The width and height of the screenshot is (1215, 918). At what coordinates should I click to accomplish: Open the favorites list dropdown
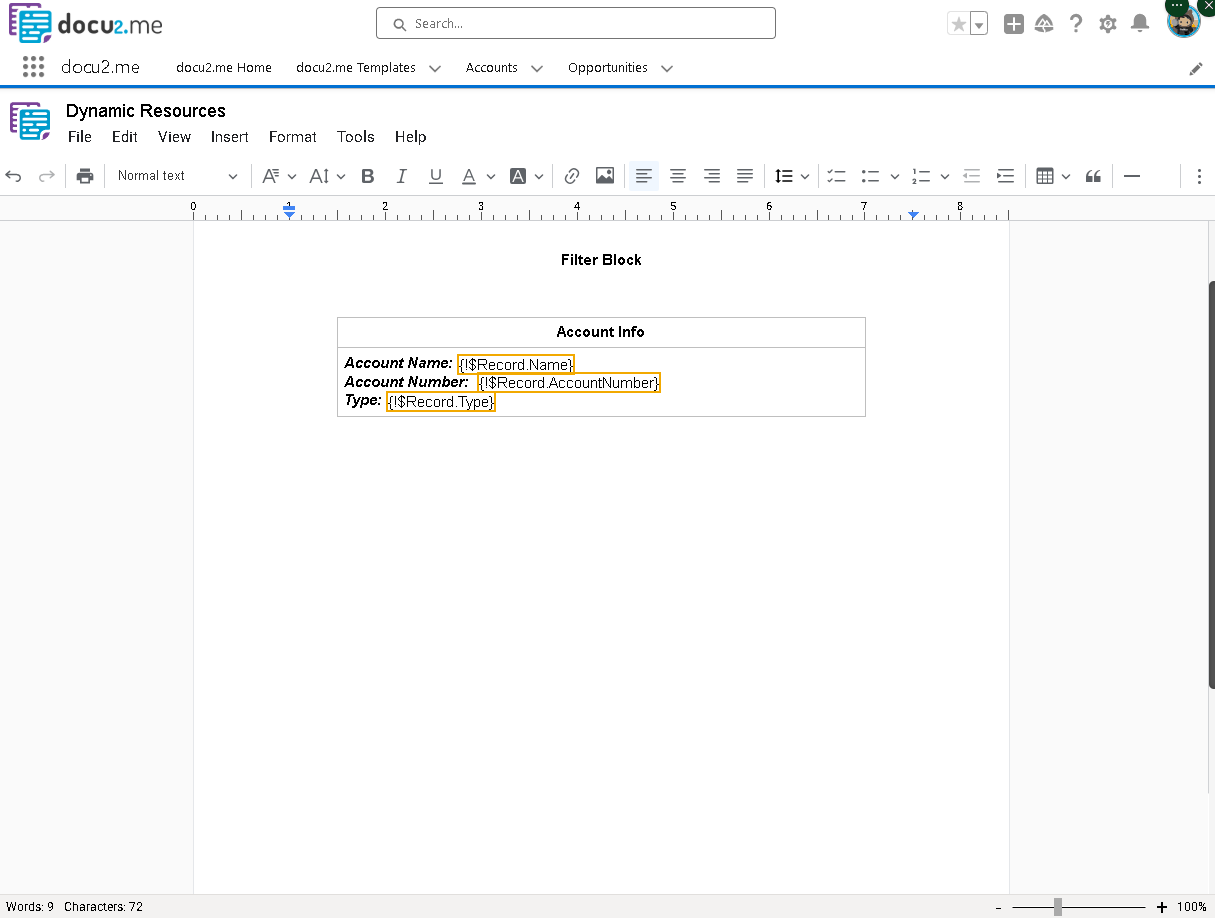(x=979, y=24)
